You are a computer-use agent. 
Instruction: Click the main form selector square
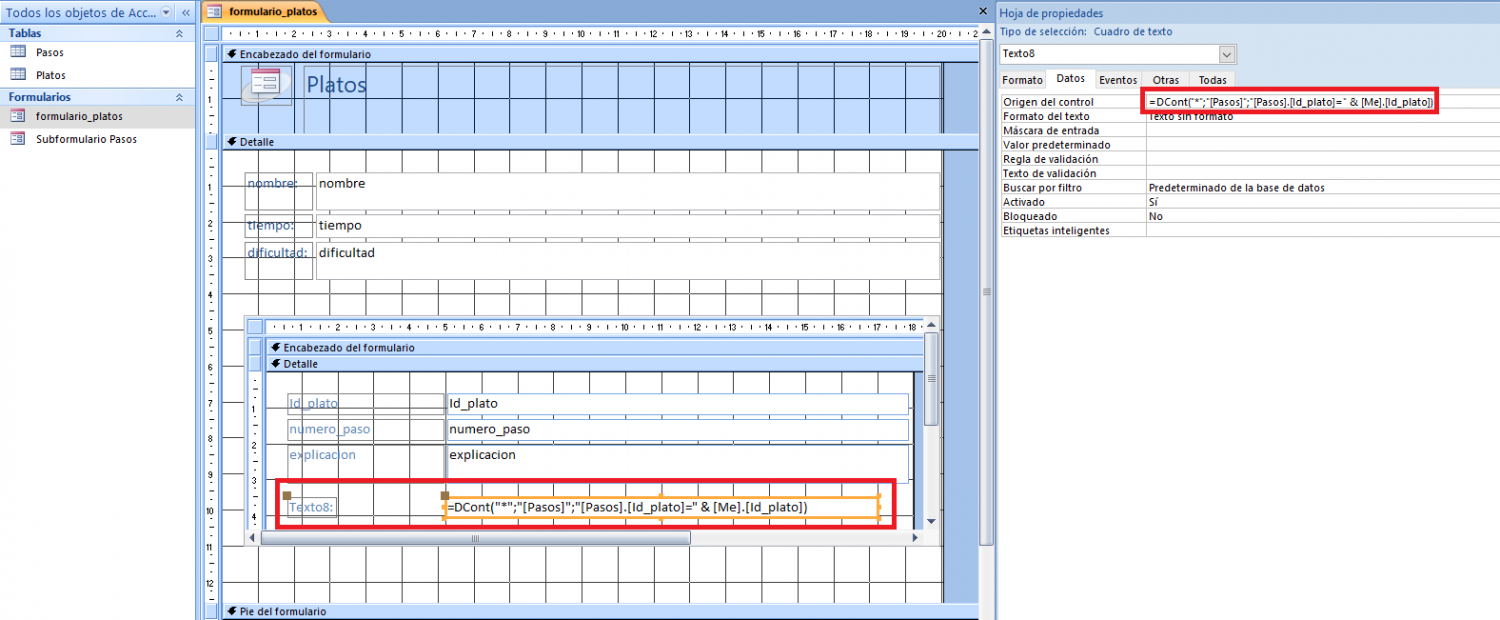[x=210, y=33]
